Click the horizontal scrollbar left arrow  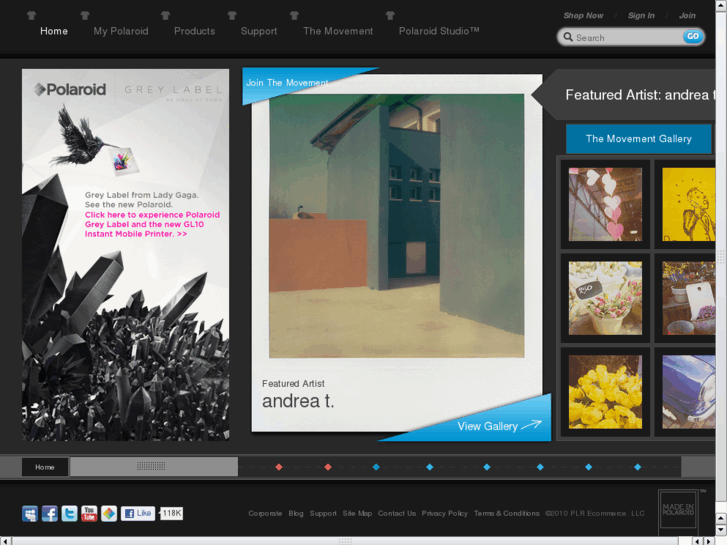click(x=6, y=541)
